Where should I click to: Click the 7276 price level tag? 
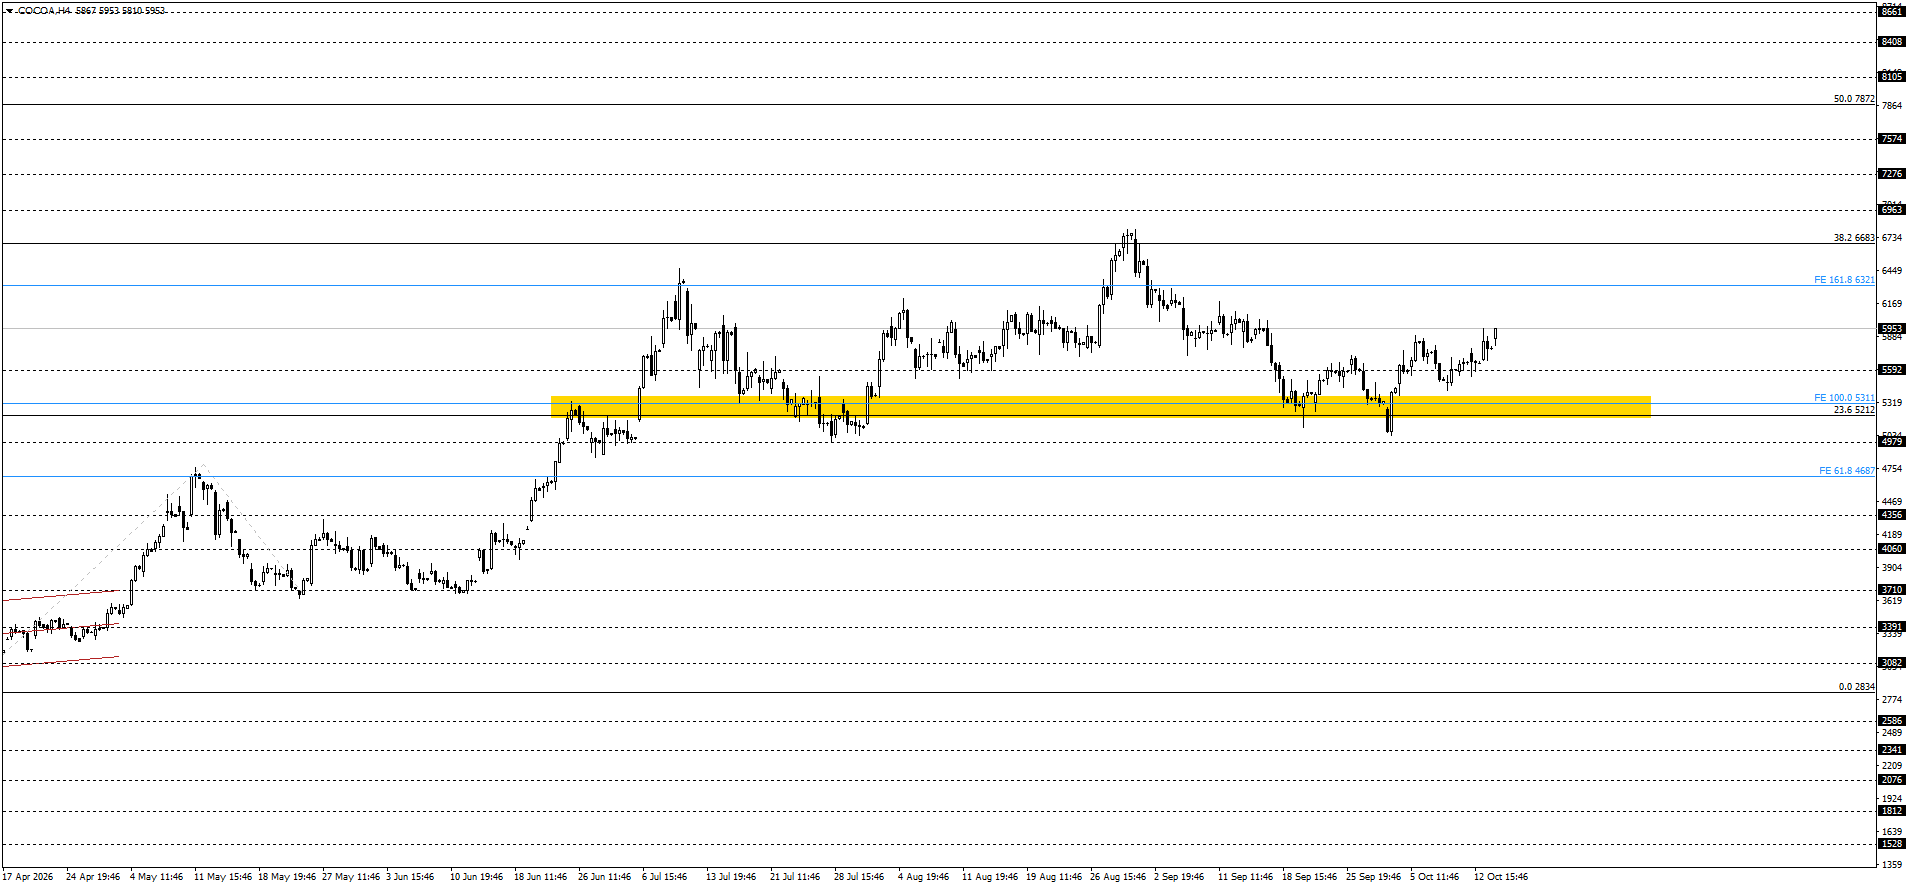coord(1892,174)
